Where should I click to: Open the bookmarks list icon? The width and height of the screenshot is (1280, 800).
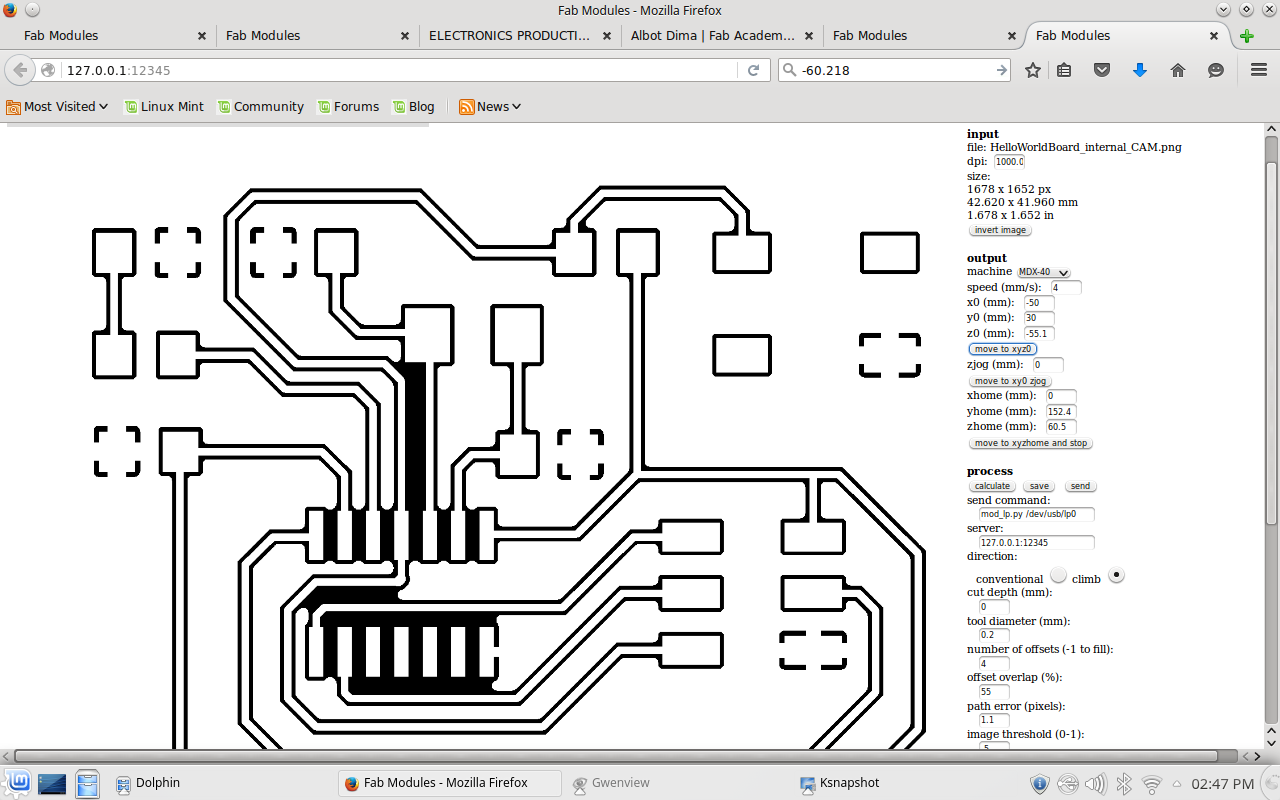pyautogui.click(x=1064, y=70)
